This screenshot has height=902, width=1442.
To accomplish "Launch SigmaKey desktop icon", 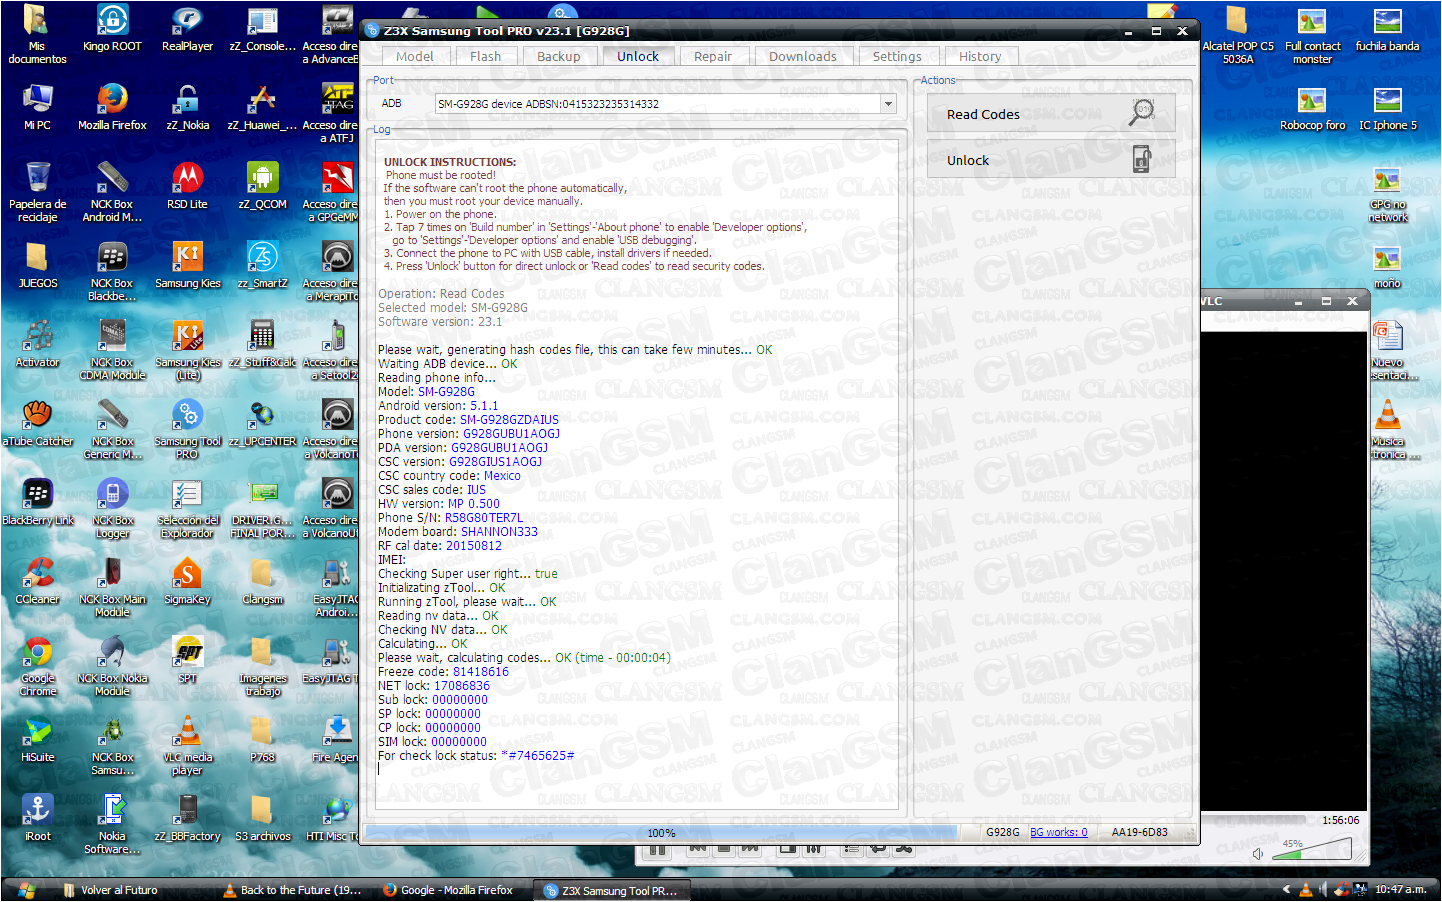I will click(187, 581).
